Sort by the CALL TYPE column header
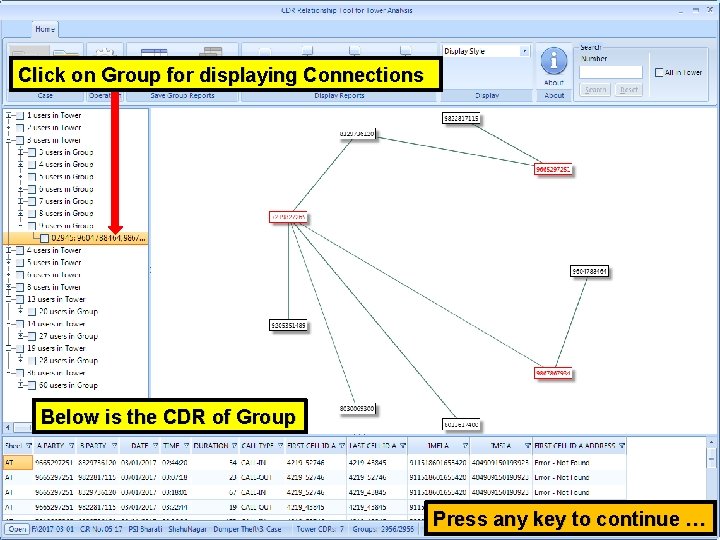This screenshot has width=720, height=540. 257,445
